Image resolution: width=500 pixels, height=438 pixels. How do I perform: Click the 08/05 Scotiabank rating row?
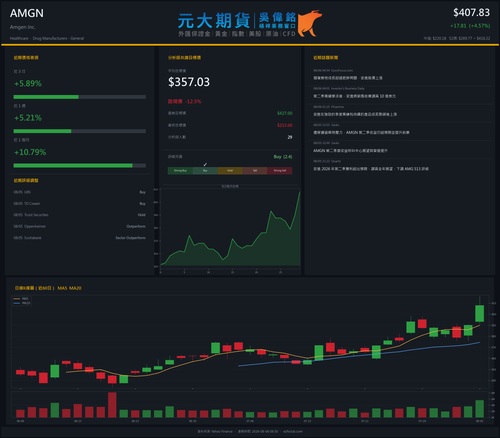[80, 238]
